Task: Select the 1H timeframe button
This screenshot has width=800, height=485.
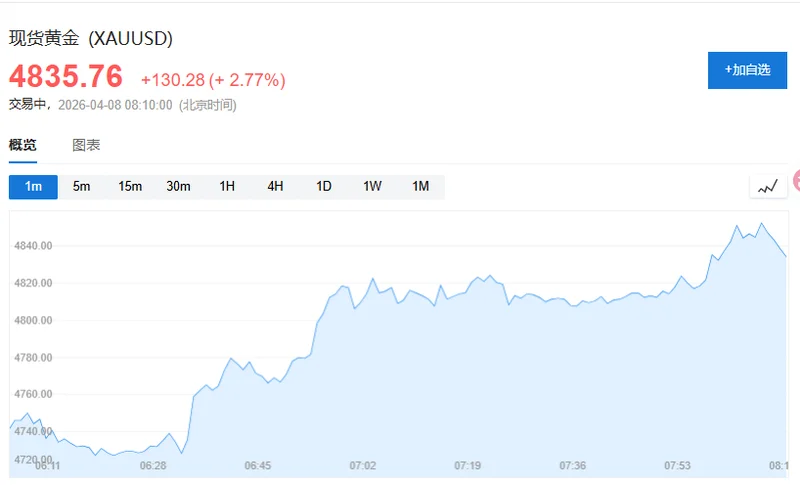Action: pos(227,186)
